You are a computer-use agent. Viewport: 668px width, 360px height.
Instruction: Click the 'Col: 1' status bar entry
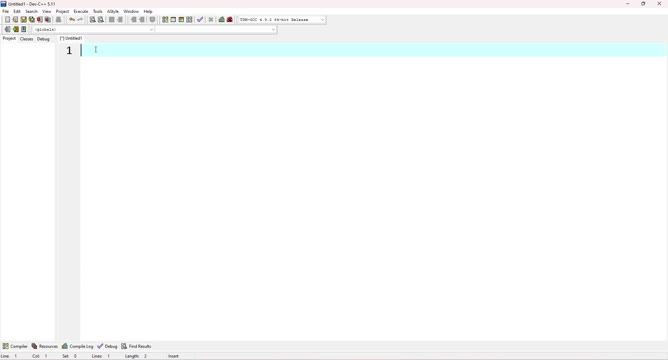tap(40, 356)
